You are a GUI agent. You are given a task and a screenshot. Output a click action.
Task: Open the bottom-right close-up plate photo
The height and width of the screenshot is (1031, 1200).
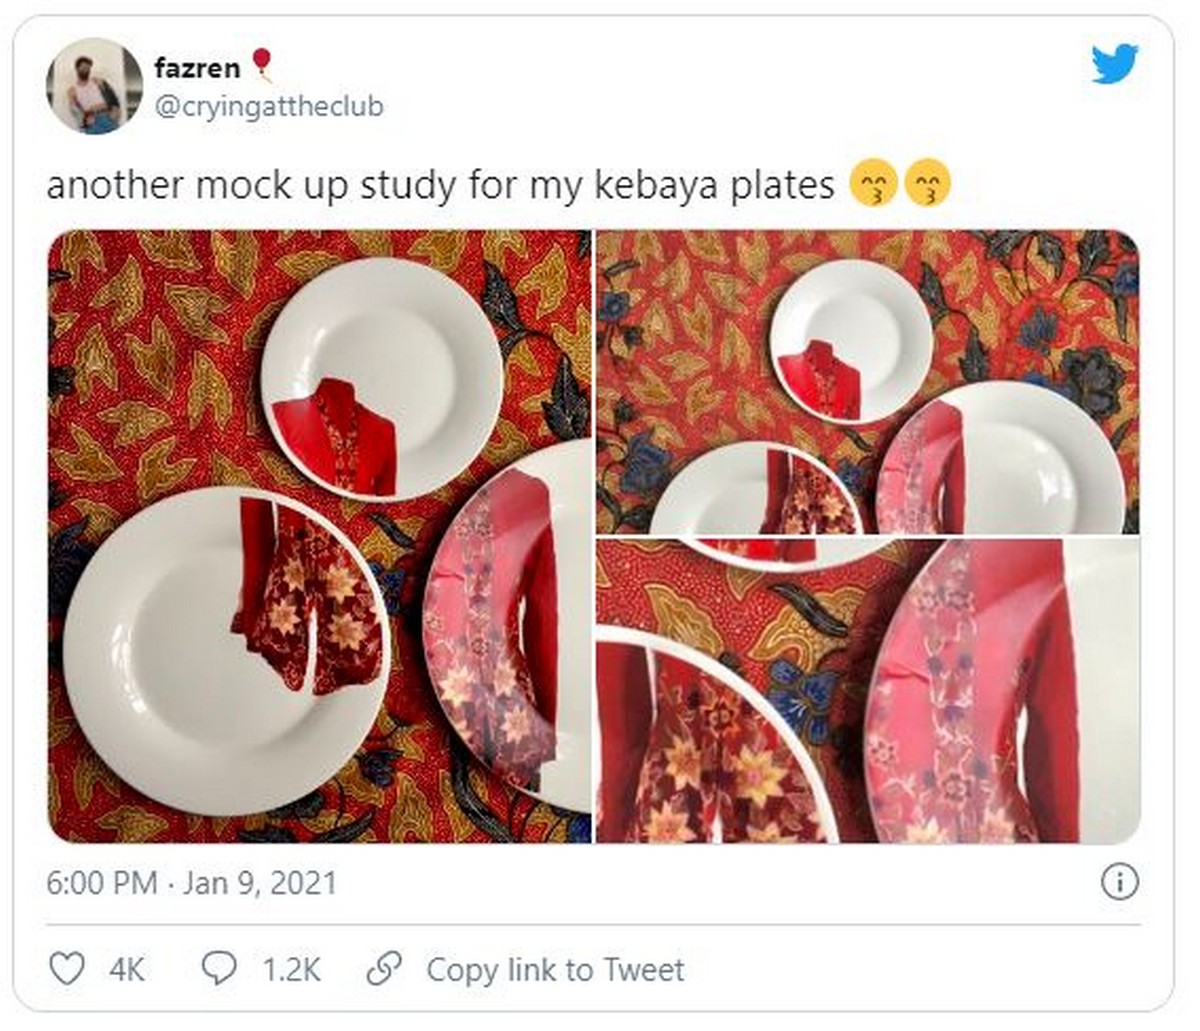[x=868, y=691]
